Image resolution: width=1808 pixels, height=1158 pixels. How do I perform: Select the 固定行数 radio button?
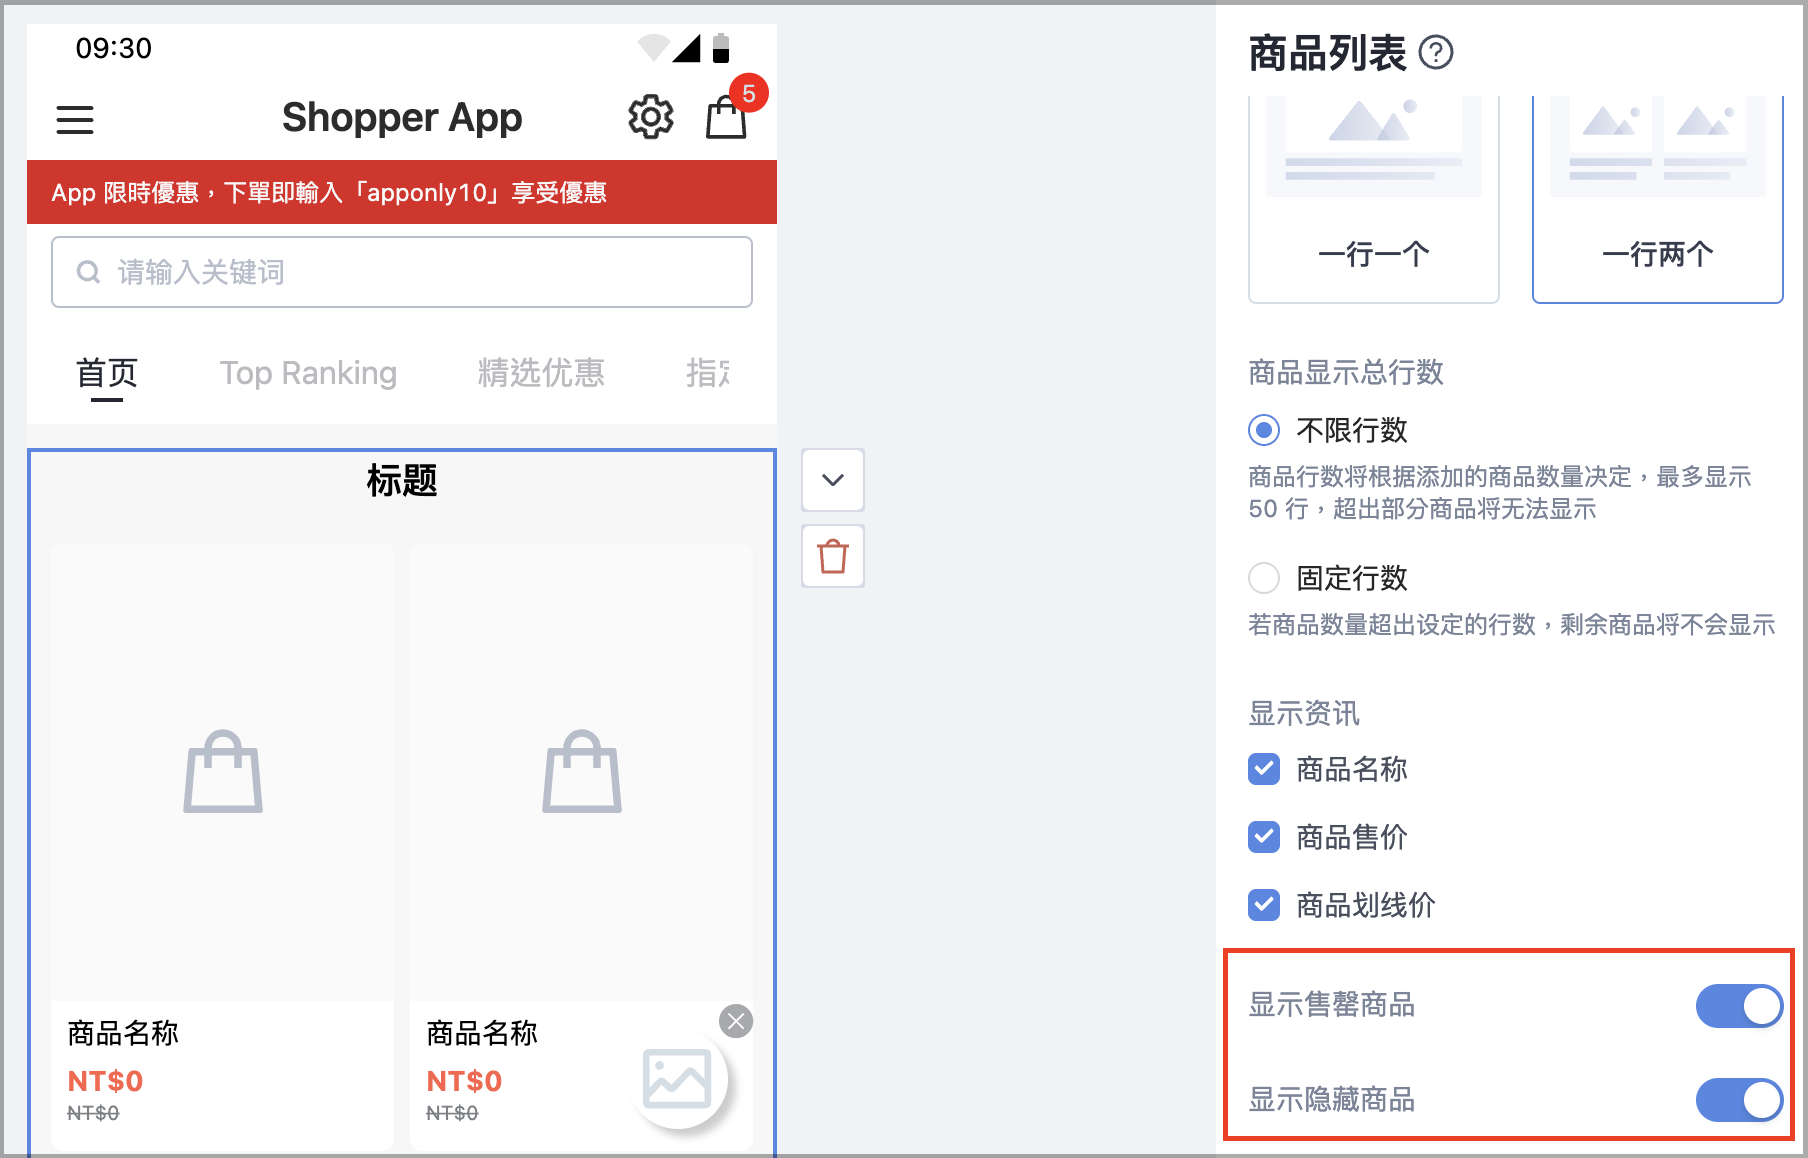1264,578
